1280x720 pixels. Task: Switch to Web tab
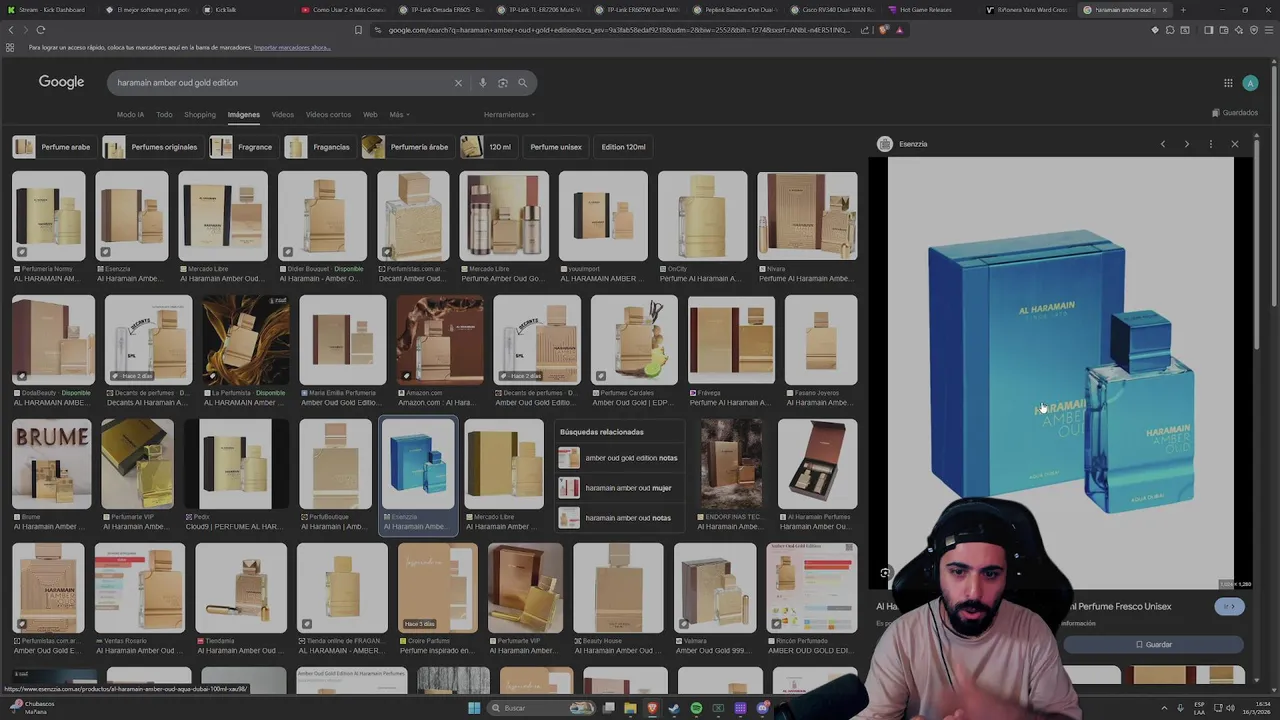370,115
